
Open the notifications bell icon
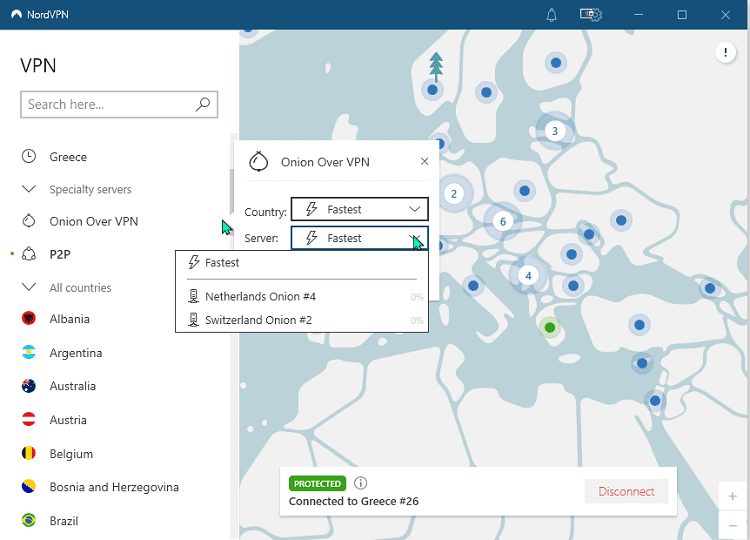551,15
